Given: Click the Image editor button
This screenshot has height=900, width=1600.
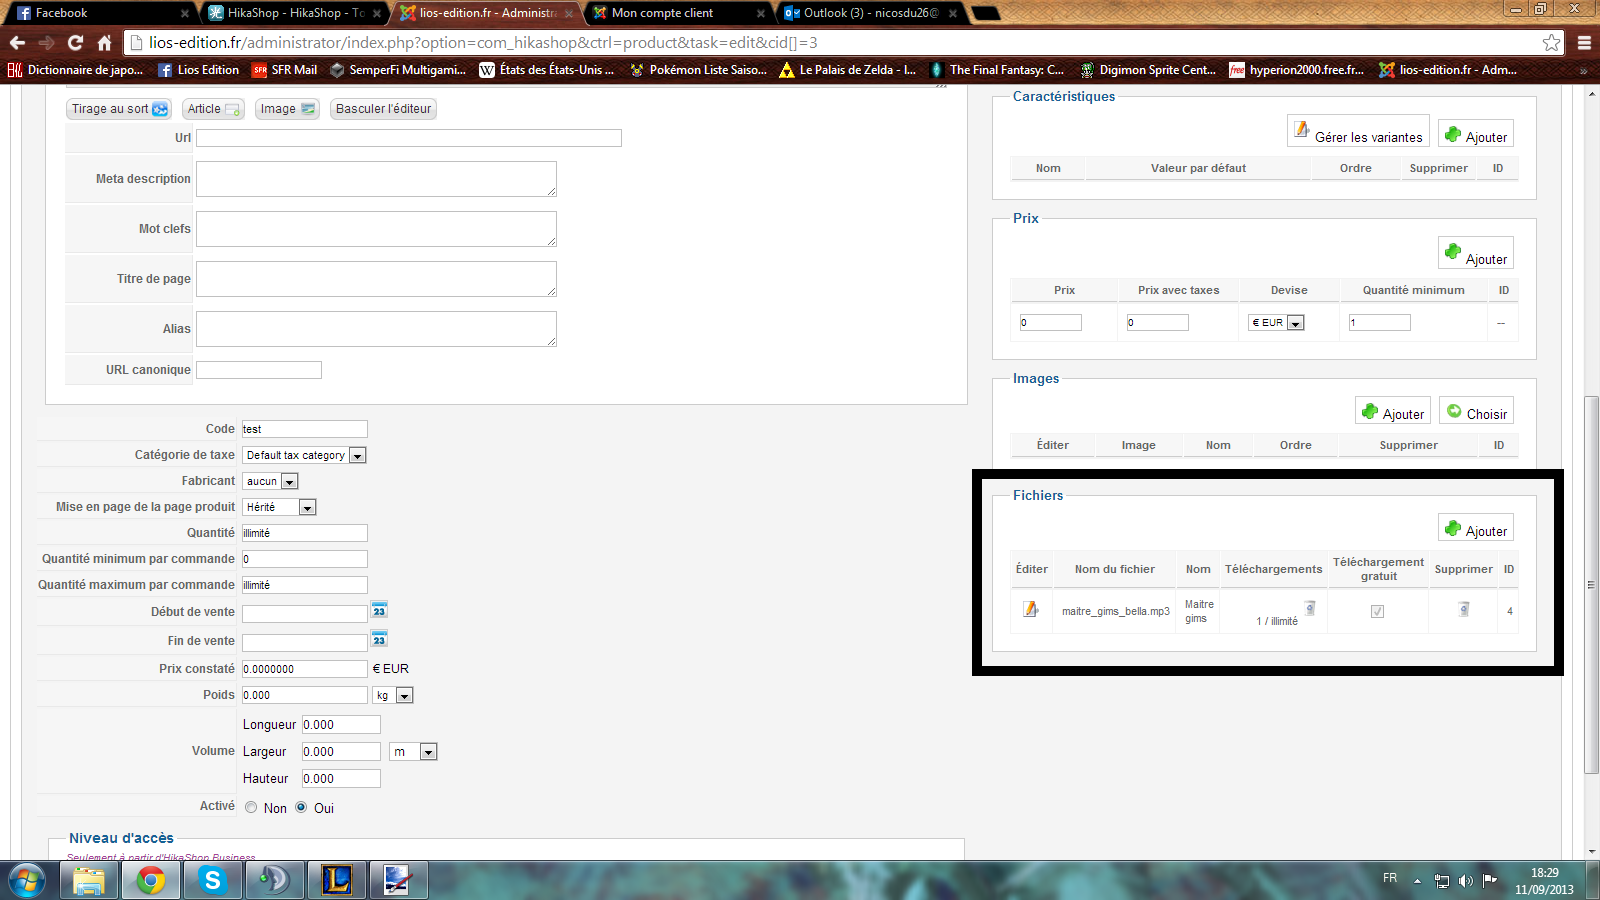Looking at the screenshot, I should [x=288, y=109].
